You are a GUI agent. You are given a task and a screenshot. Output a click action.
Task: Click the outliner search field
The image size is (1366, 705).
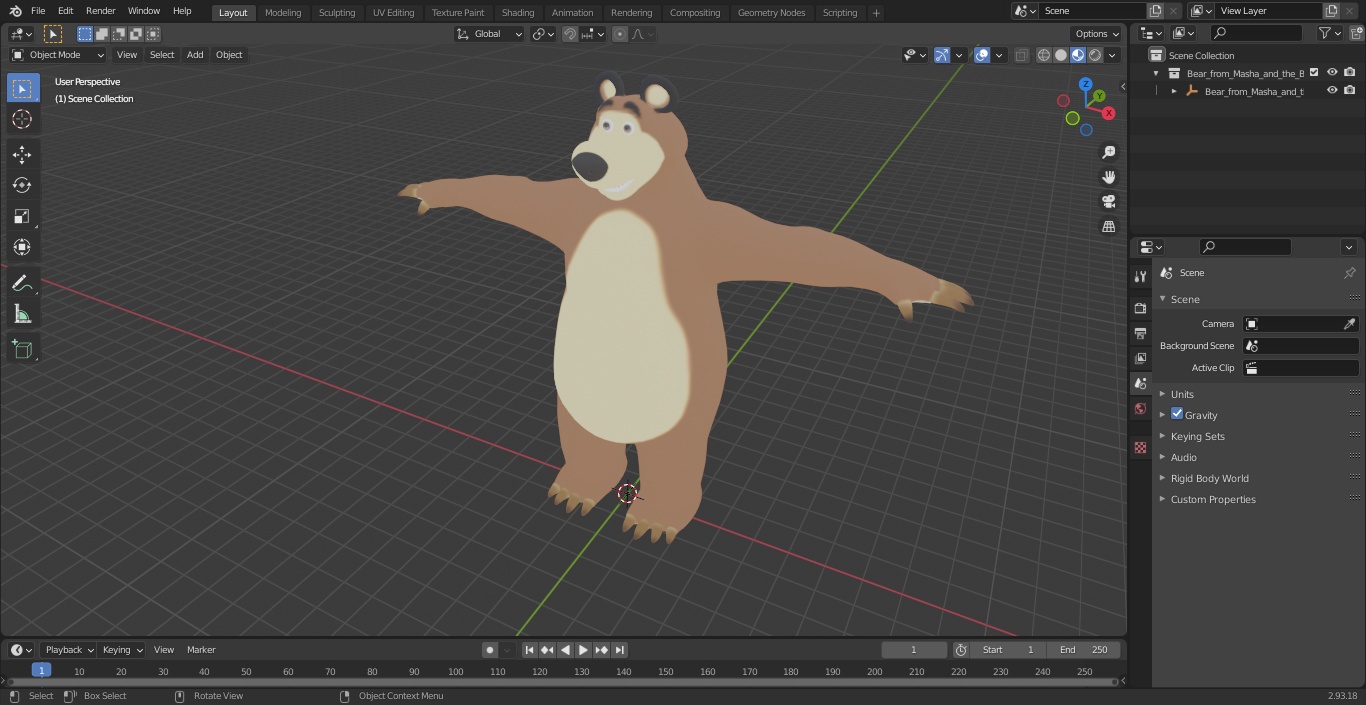point(1255,33)
